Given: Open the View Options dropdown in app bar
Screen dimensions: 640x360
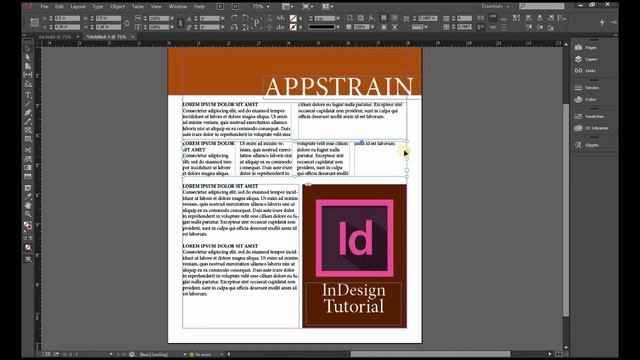Looking at the screenshot, I should click(287, 7).
